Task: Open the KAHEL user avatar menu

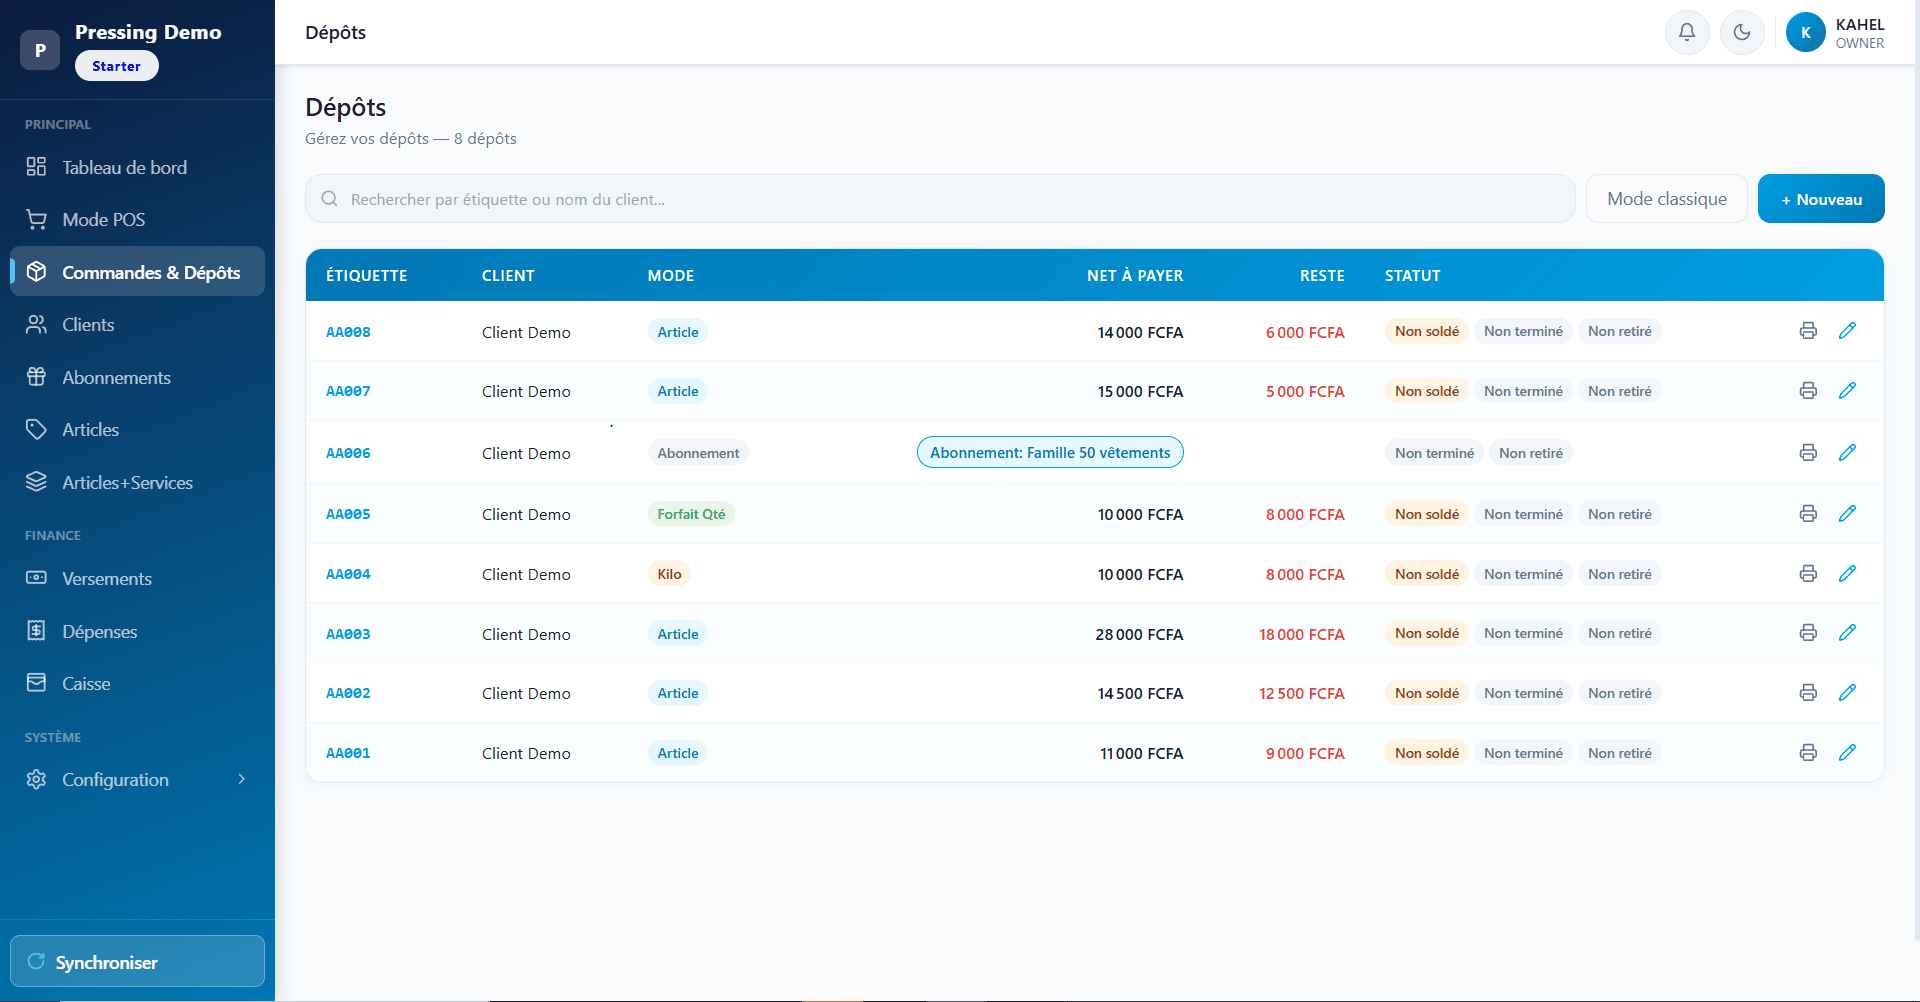Action: (1806, 33)
